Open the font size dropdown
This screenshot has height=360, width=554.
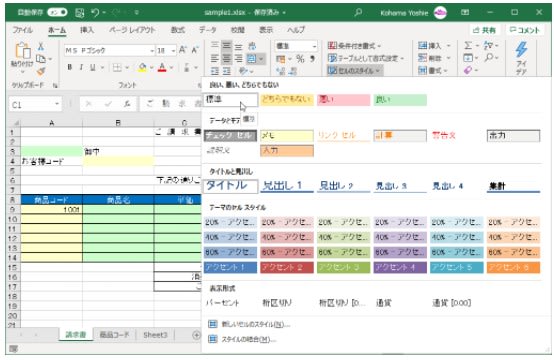coord(173,51)
